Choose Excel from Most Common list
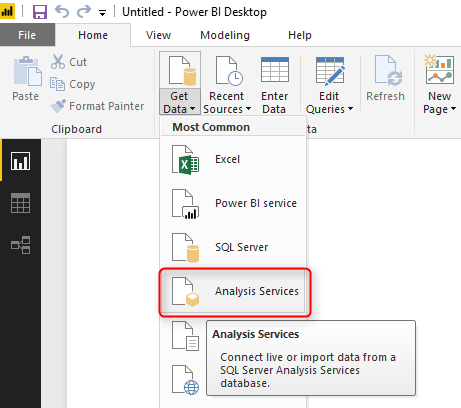 (233, 159)
